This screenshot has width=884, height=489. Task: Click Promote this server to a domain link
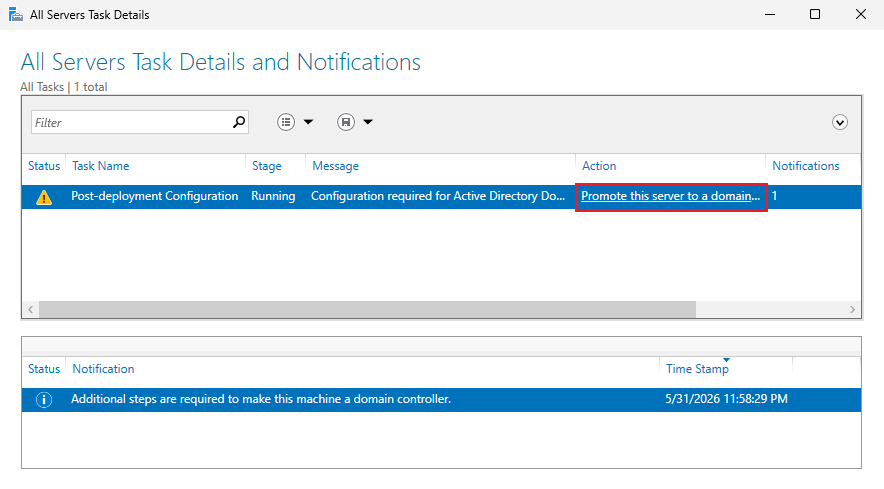(x=670, y=196)
